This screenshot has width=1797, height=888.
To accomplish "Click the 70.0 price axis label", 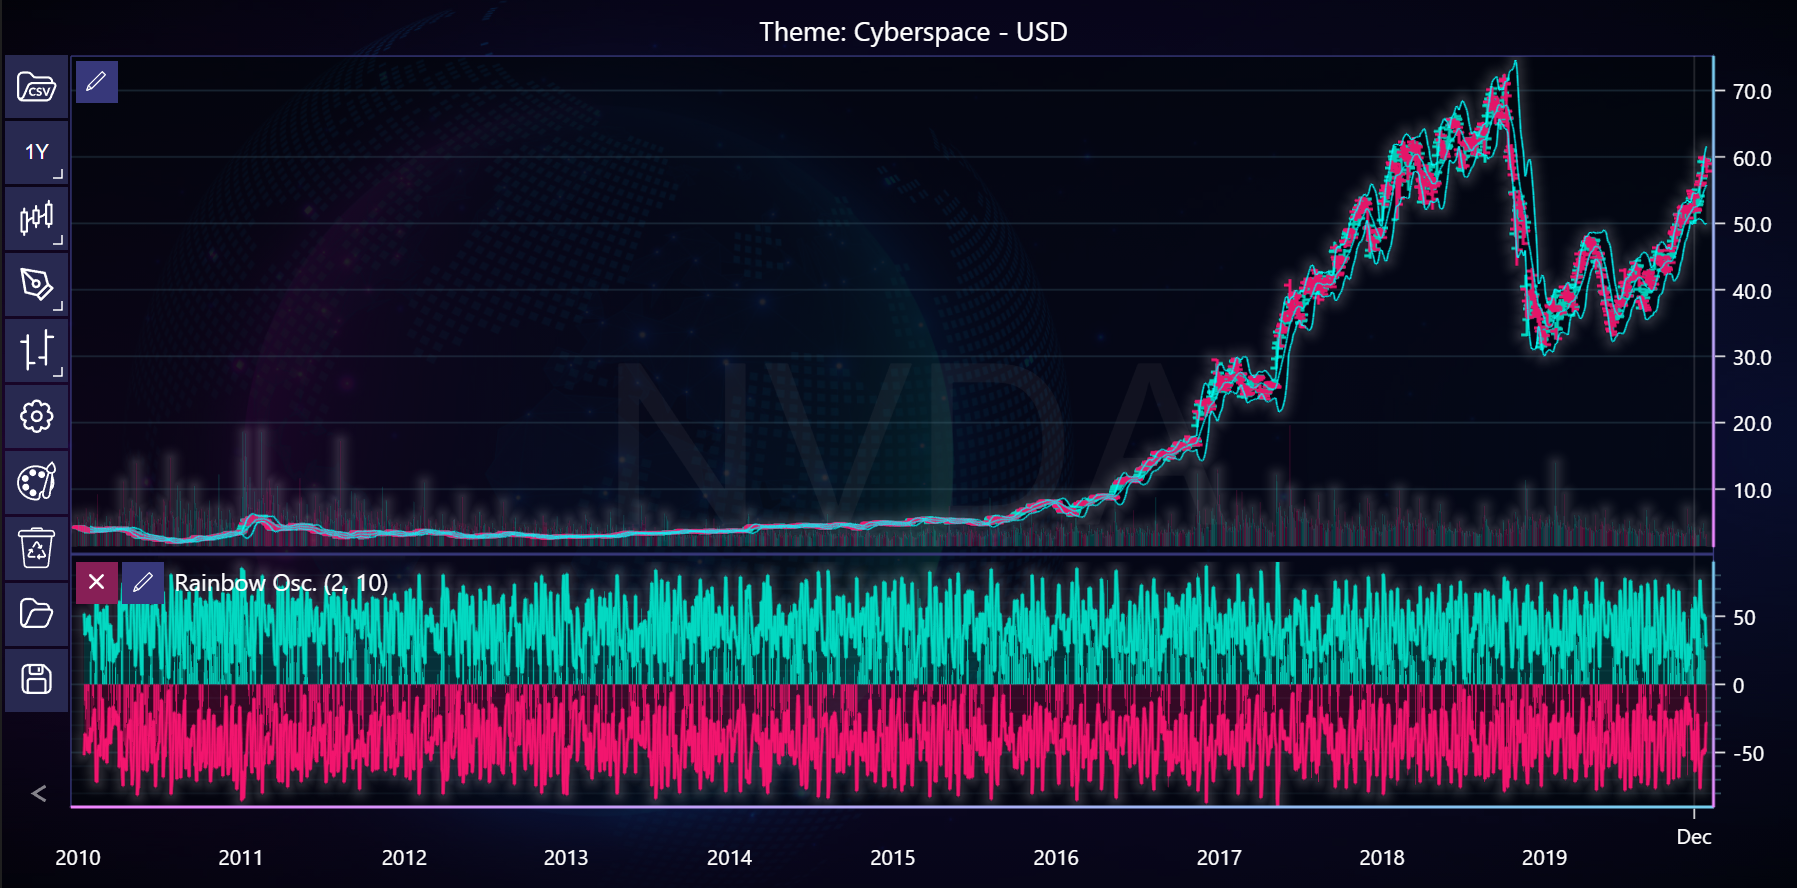I will coord(1752,92).
